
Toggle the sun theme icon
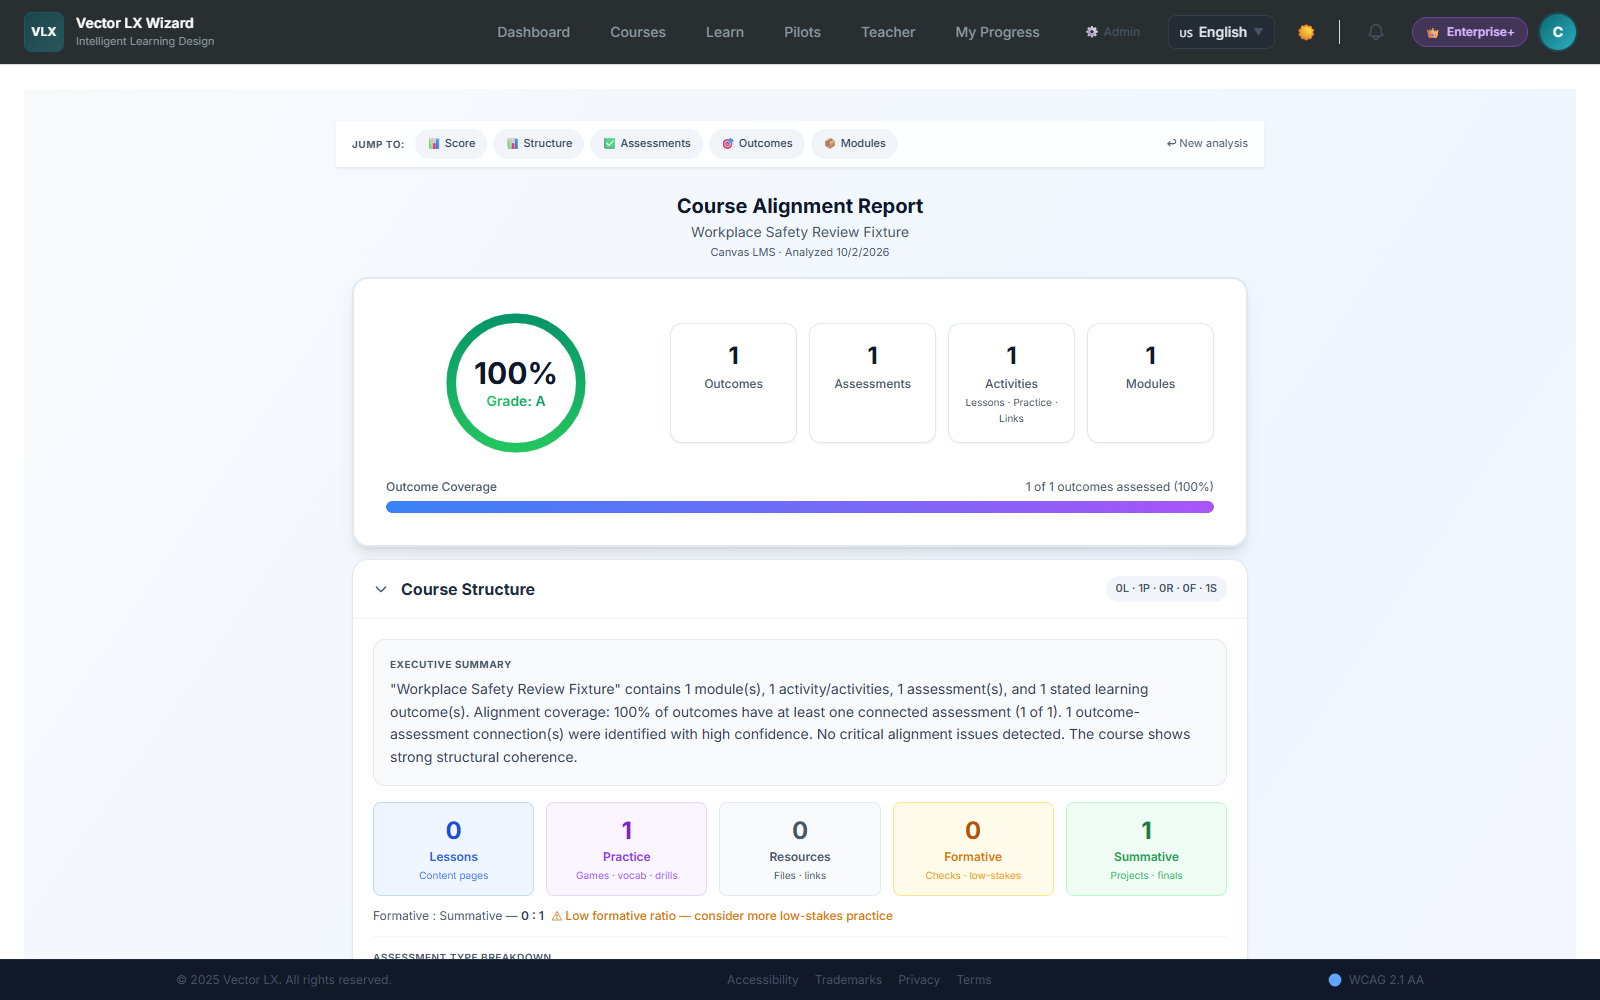(x=1306, y=32)
